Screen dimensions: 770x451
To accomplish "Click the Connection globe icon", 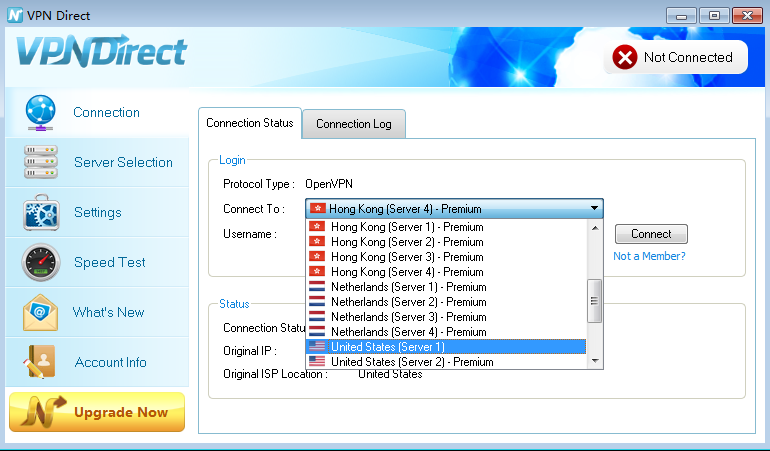I will point(40,113).
